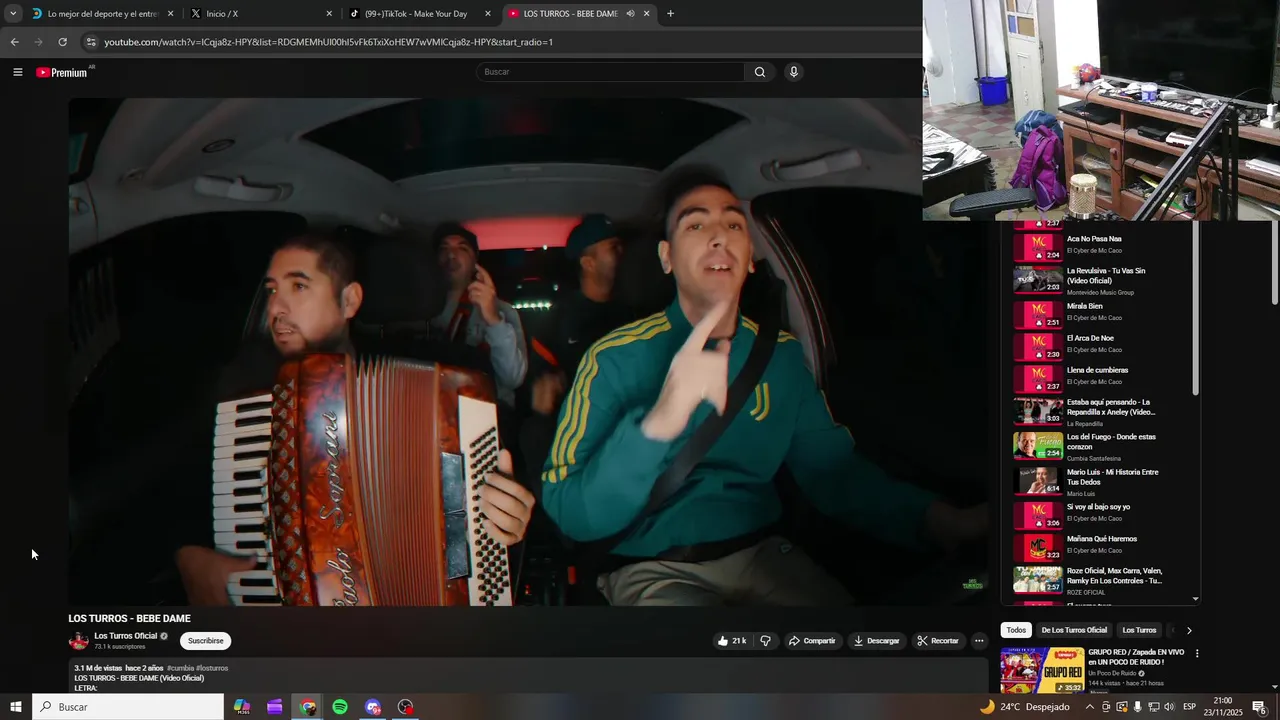The image size is (1280, 720).
Task: Open Spotify from the taskbar
Action: point(340,707)
